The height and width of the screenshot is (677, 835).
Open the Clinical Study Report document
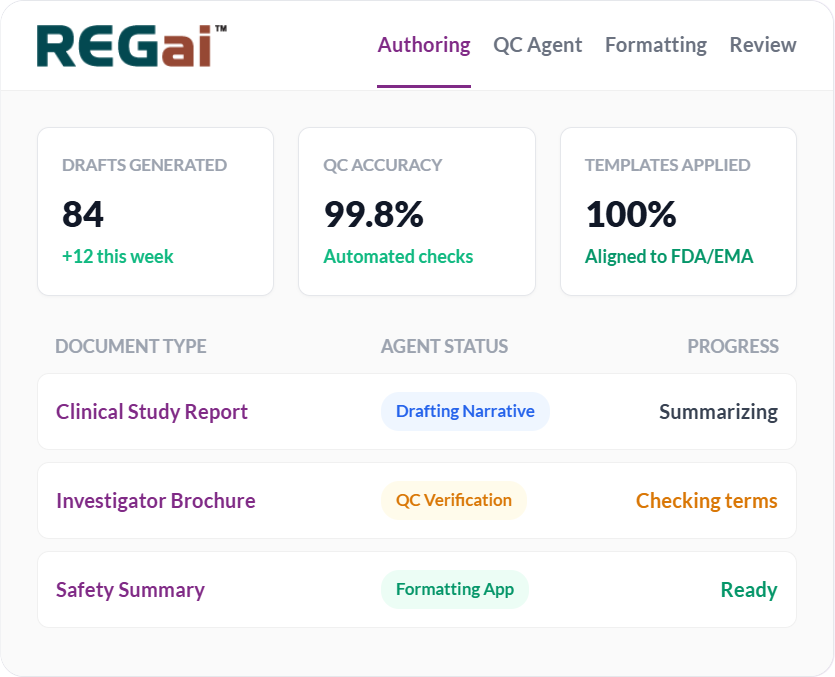(x=152, y=411)
